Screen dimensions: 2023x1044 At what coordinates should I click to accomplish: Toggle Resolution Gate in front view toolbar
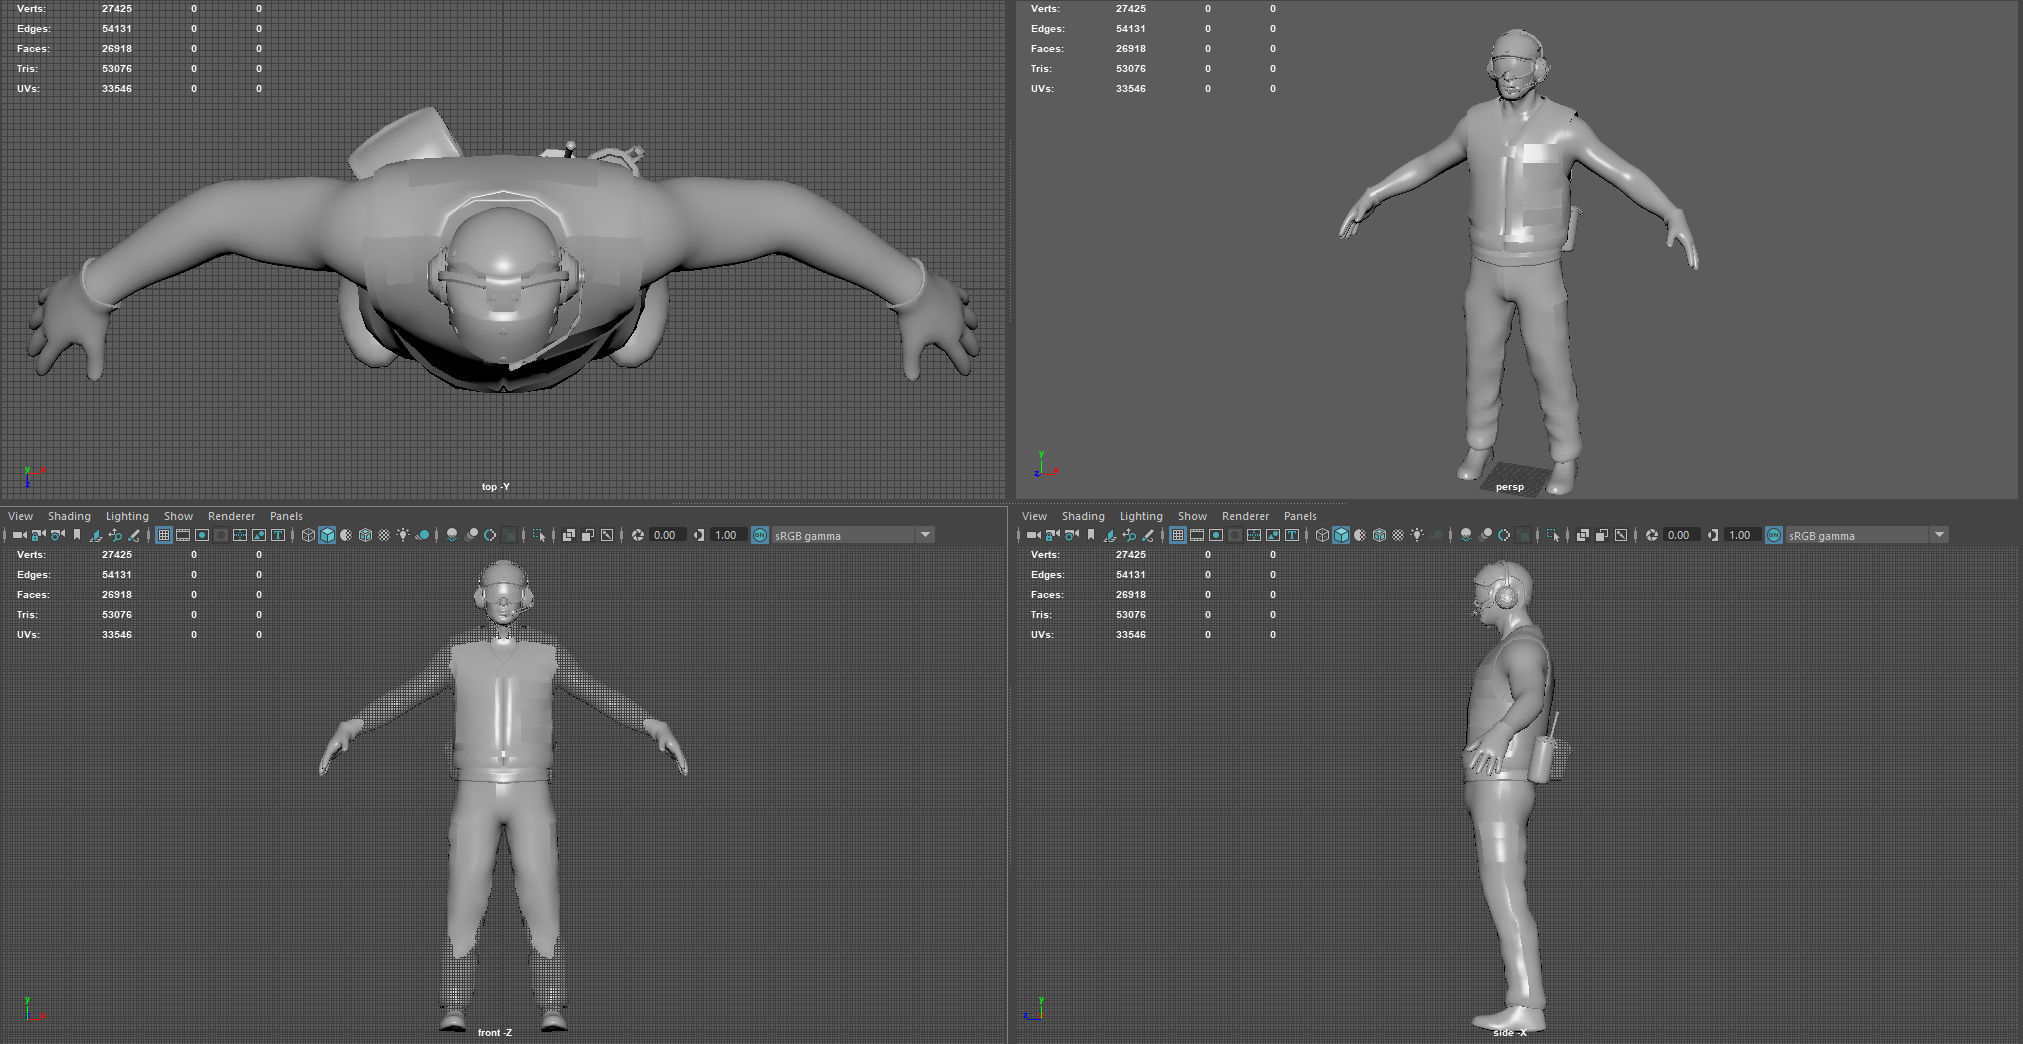(202, 535)
